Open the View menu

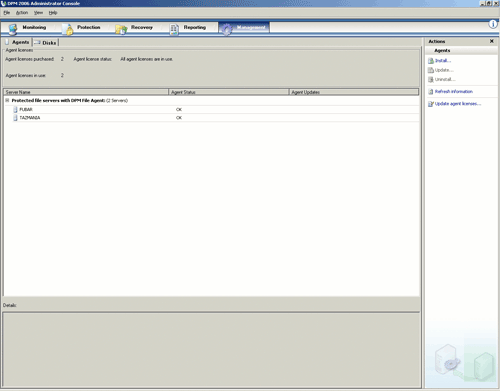point(38,13)
